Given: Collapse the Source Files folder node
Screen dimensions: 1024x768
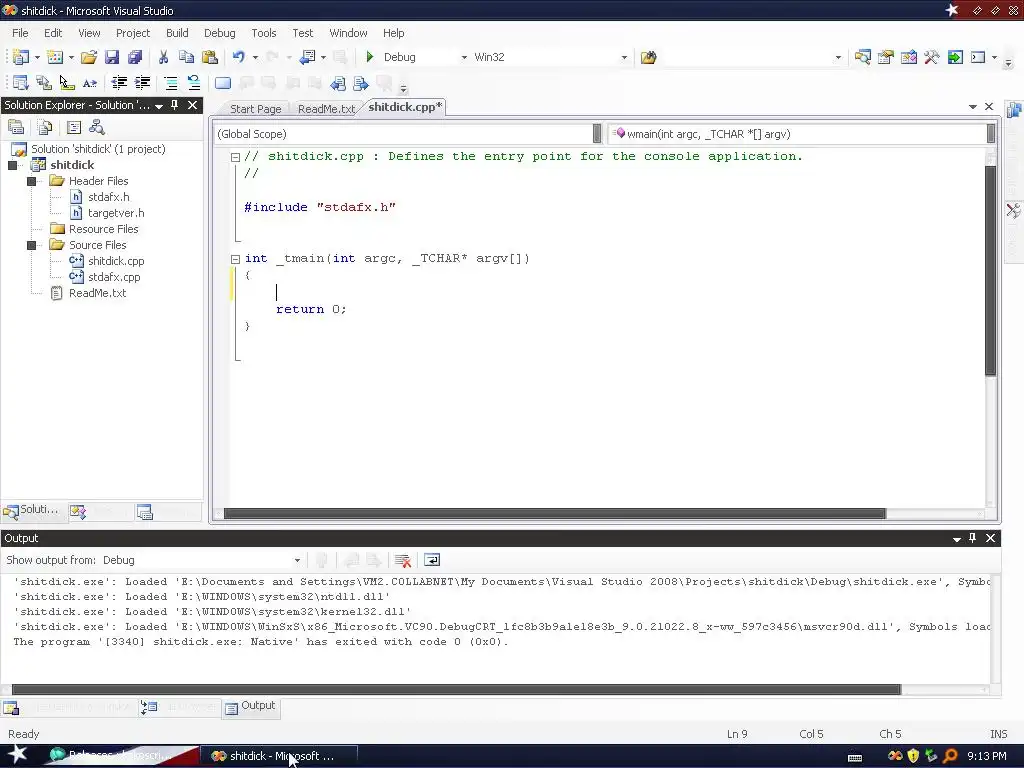Looking at the screenshot, I should coord(31,245).
